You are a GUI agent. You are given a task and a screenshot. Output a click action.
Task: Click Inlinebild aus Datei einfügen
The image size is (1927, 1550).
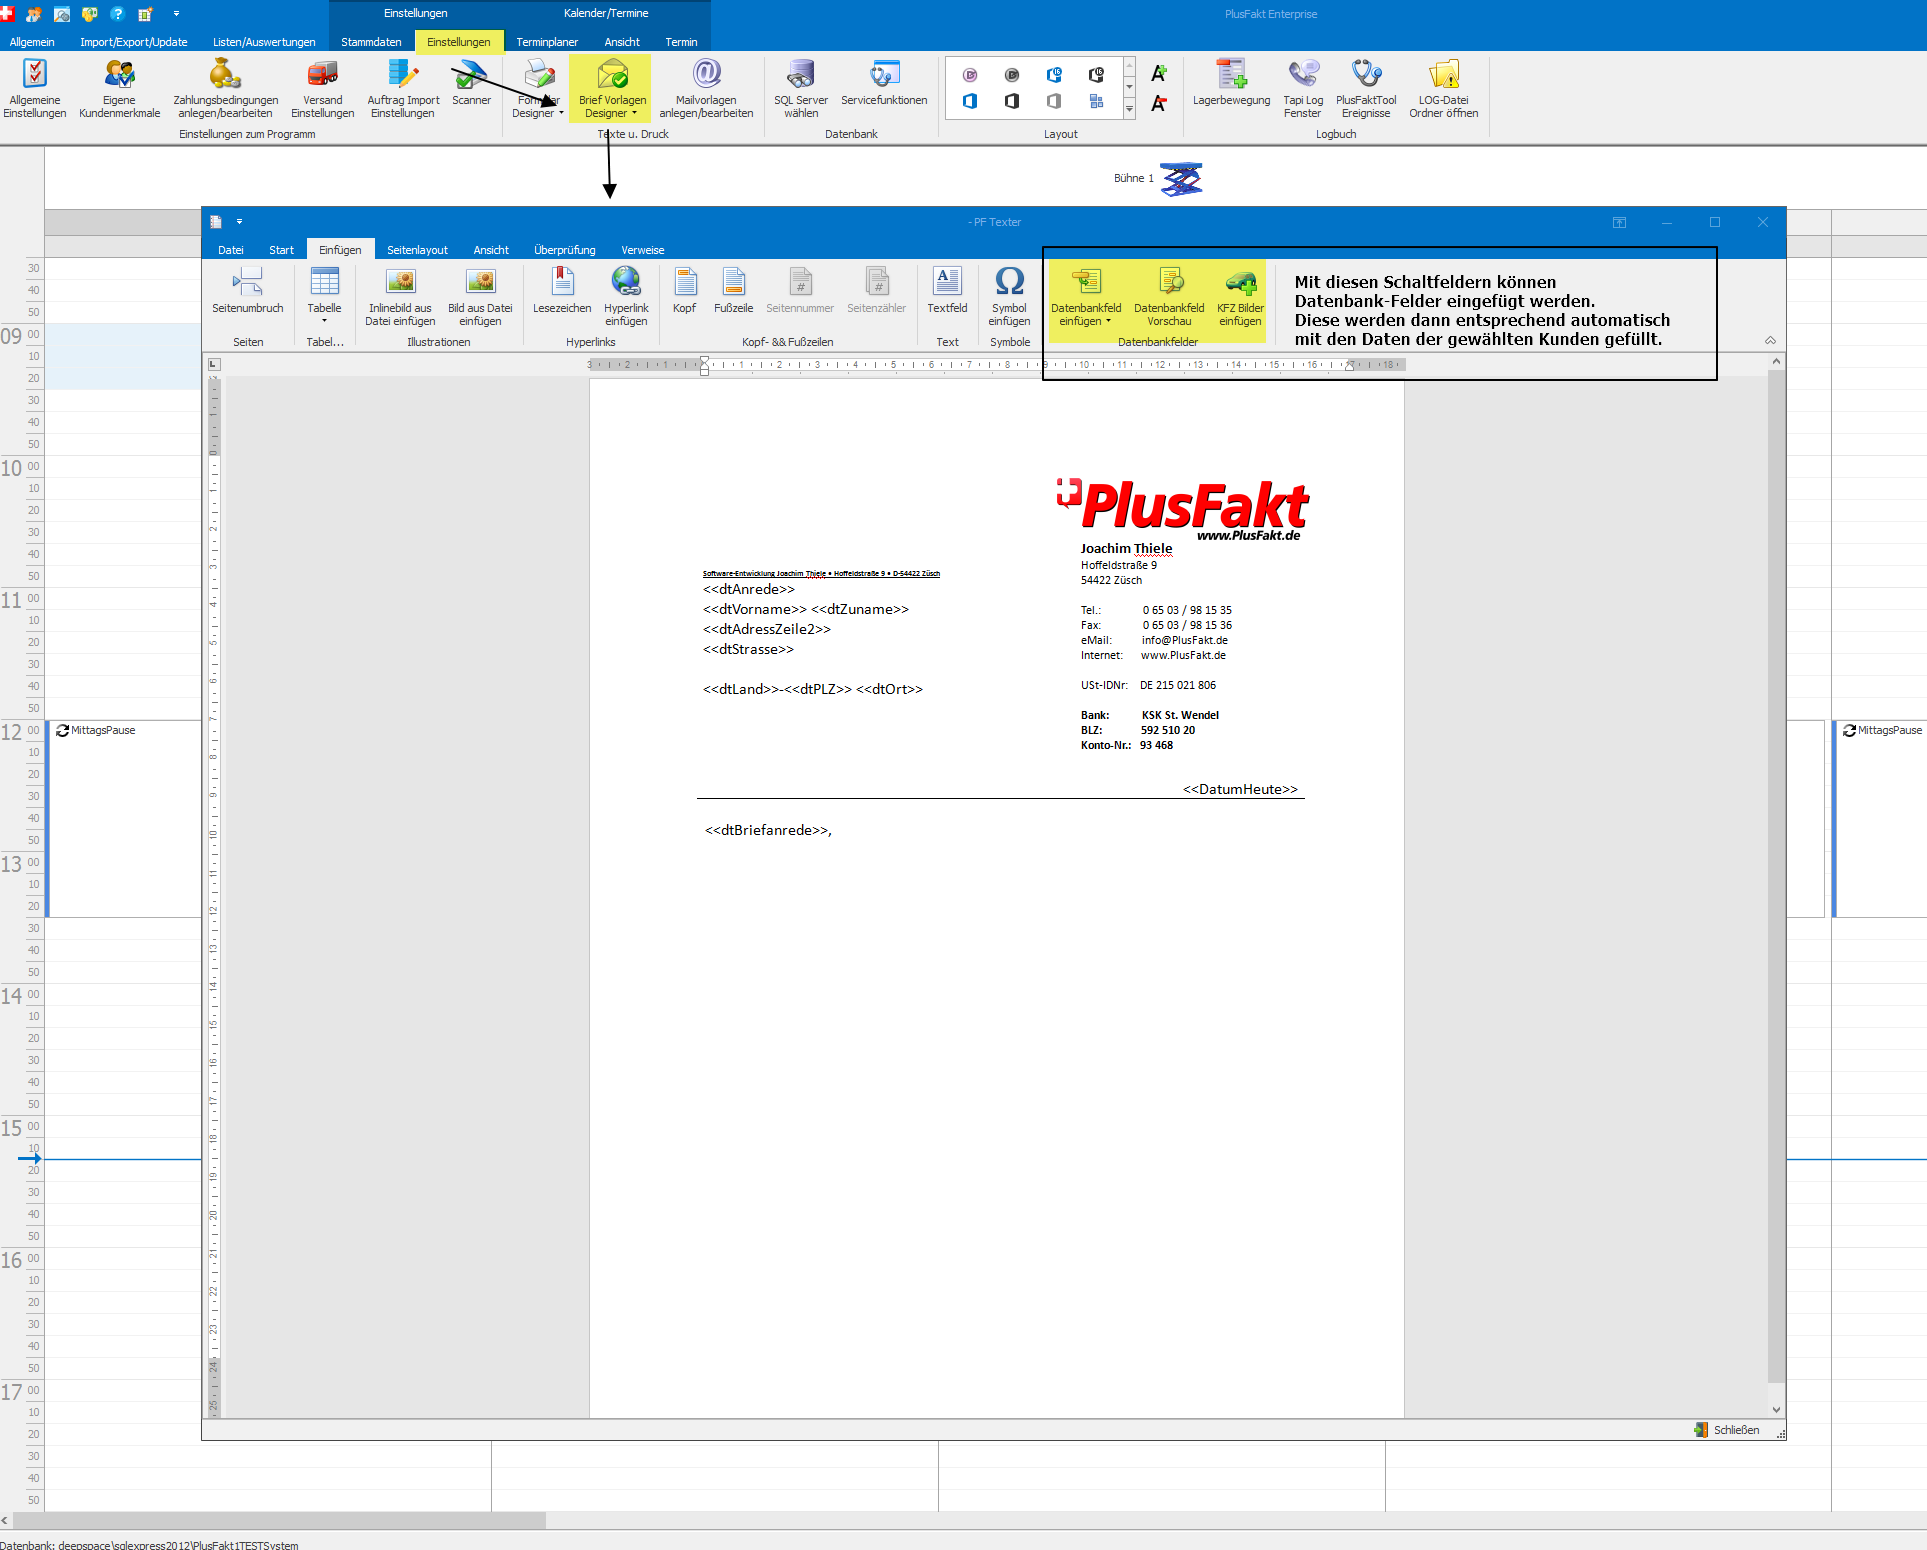pyautogui.click(x=400, y=297)
